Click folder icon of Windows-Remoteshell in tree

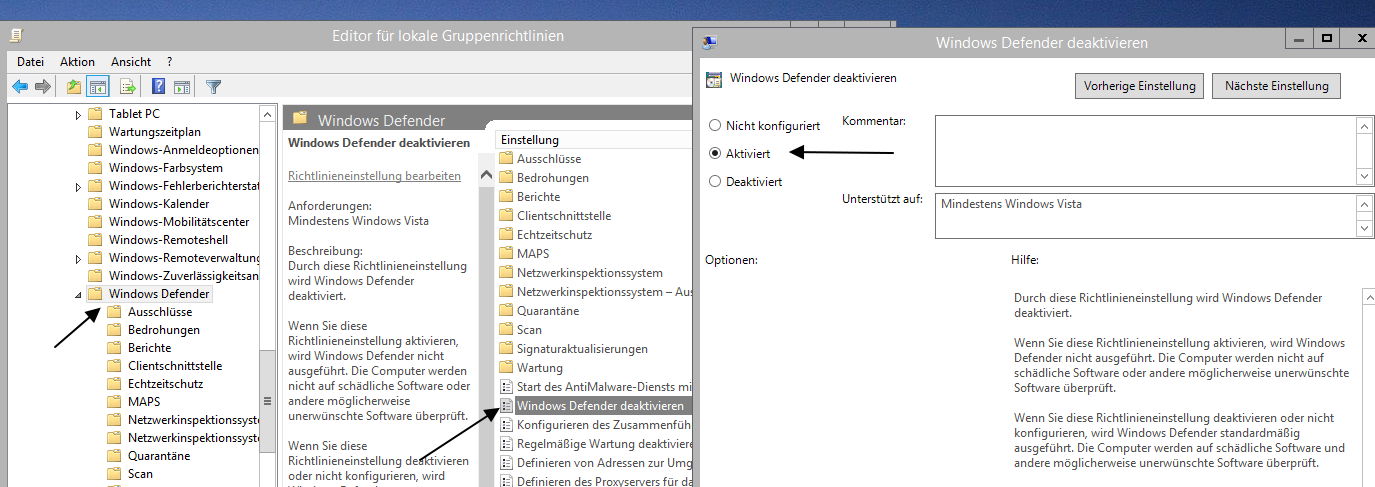(x=95, y=240)
